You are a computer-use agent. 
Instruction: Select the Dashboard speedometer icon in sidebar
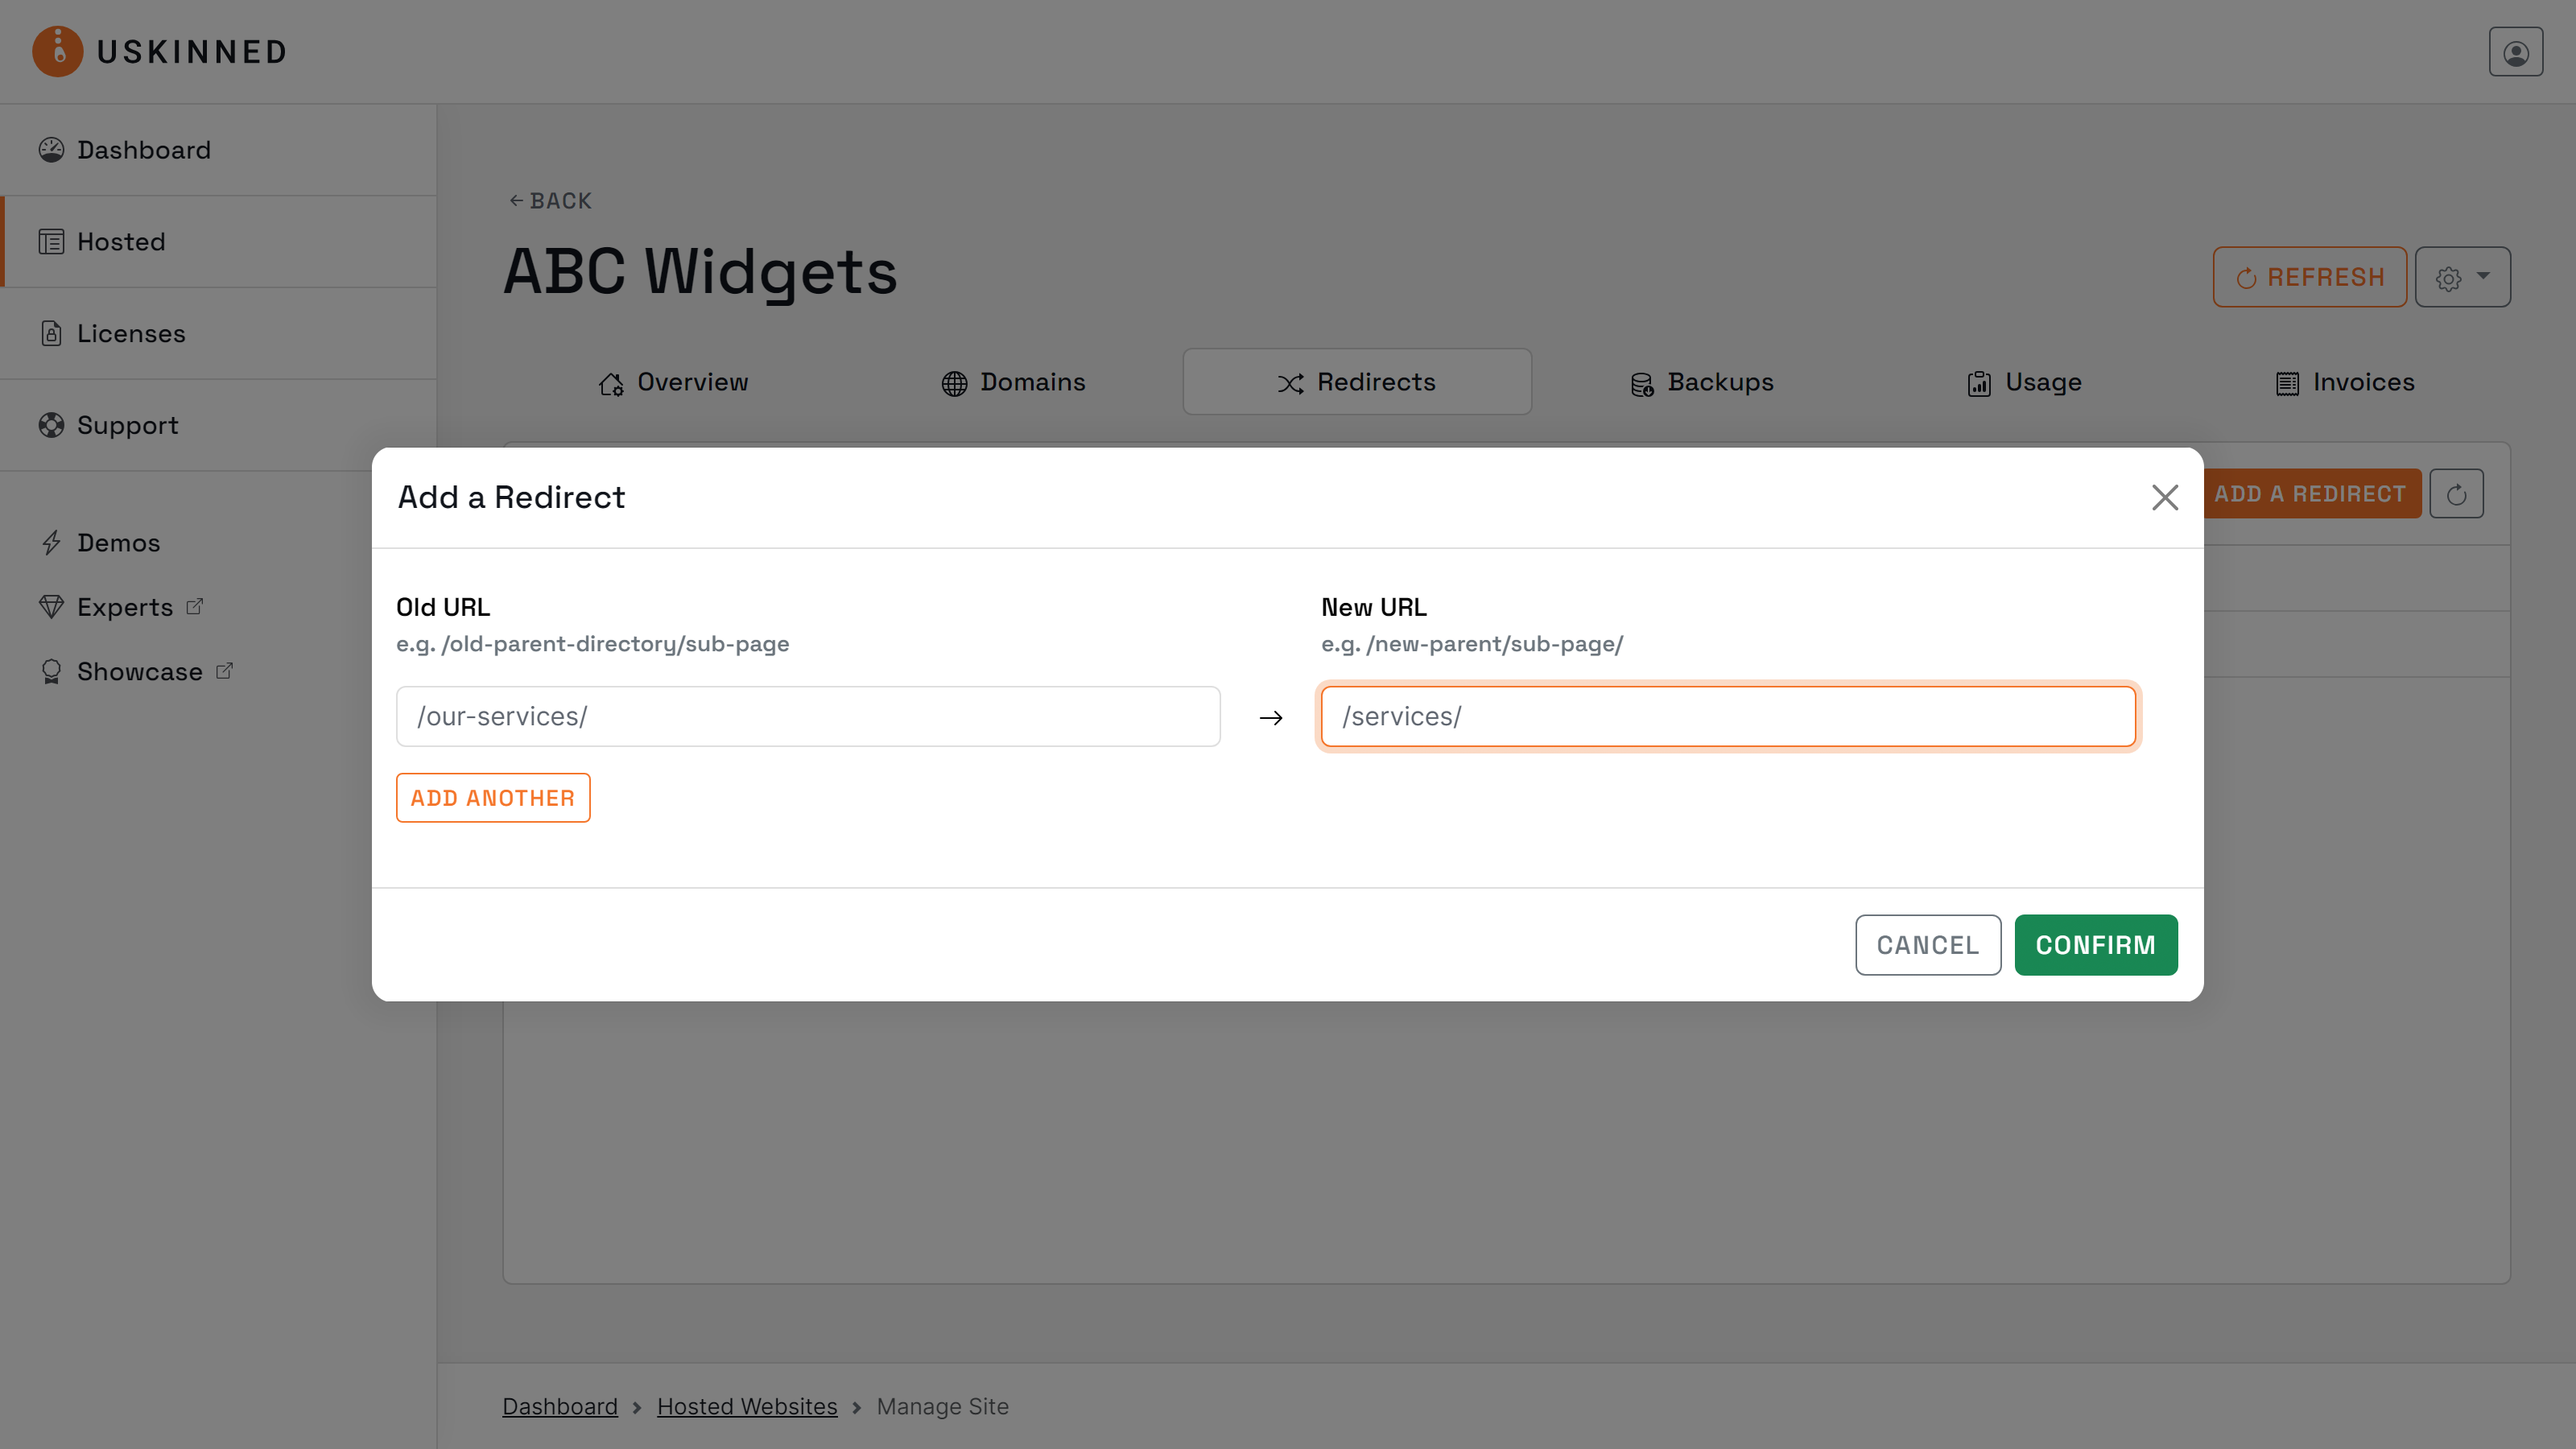coord(52,148)
